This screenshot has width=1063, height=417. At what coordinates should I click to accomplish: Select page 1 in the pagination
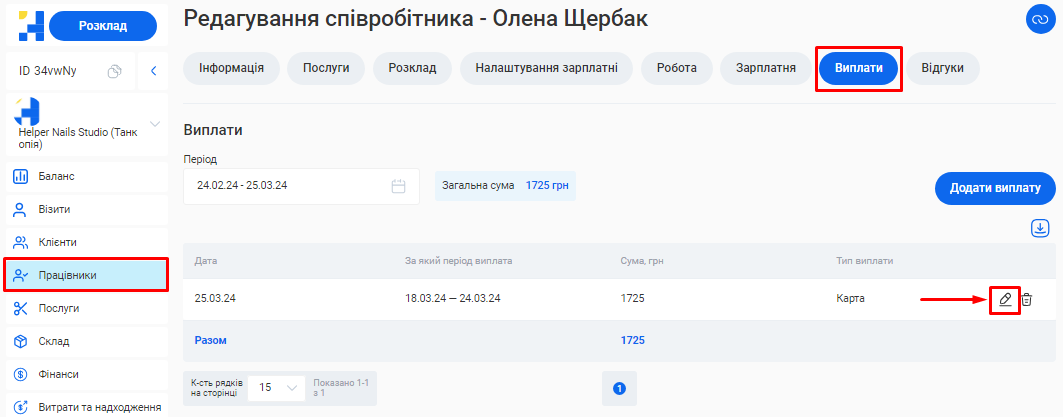pyautogui.click(x=619, y=388)
